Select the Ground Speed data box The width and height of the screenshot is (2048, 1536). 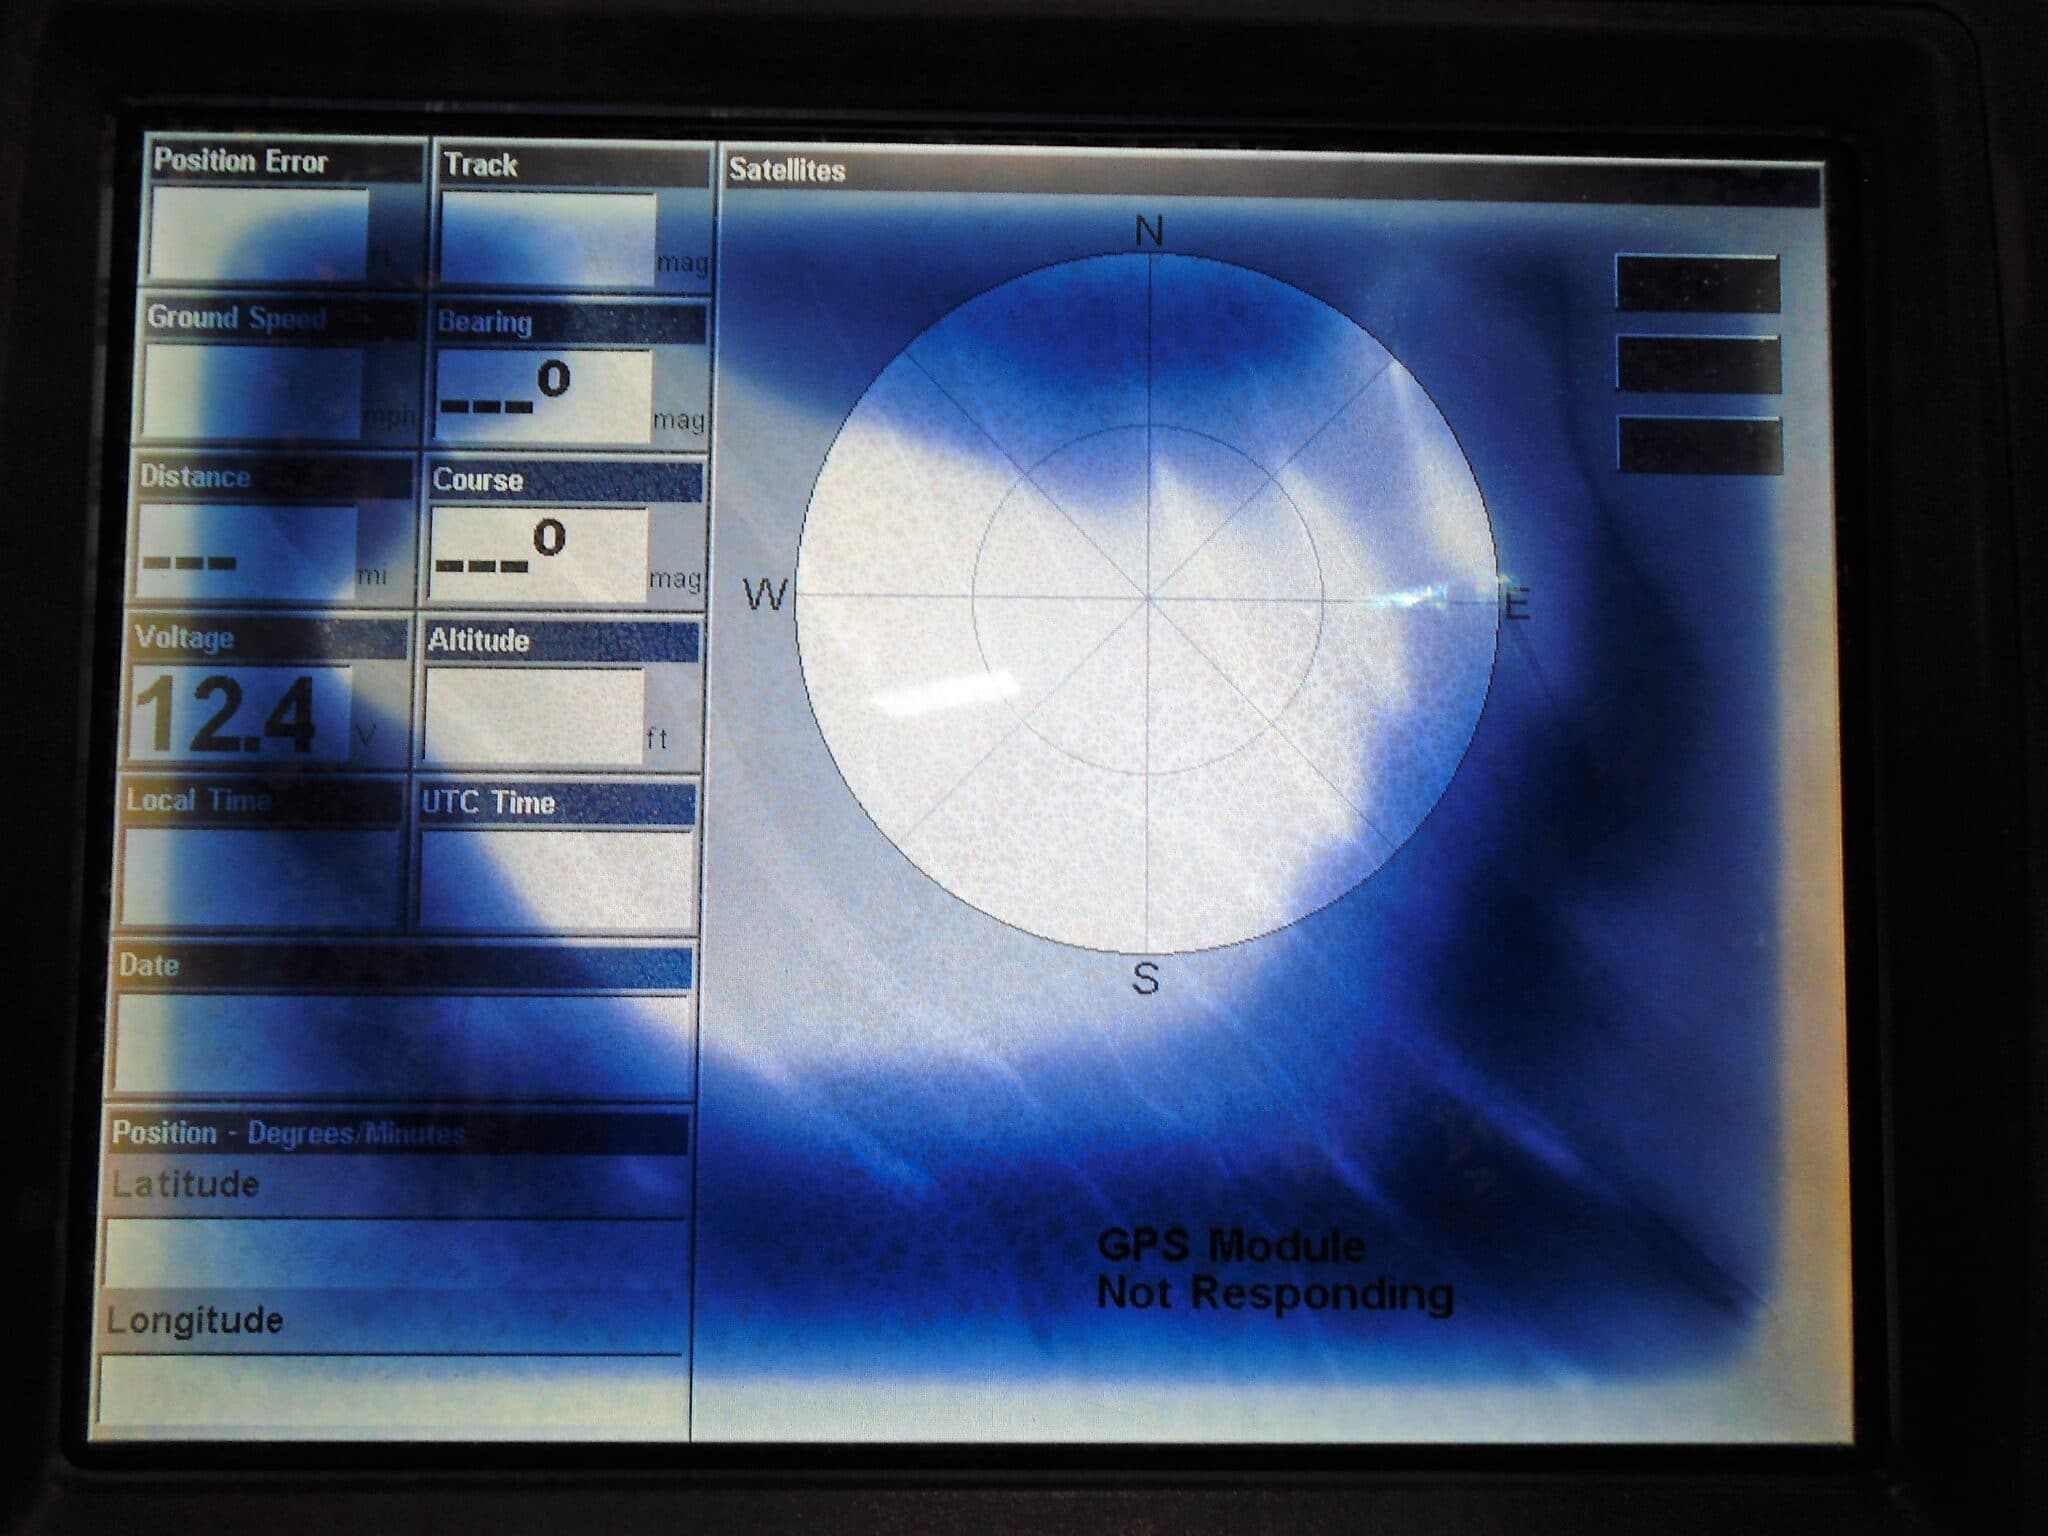pos(253,391)
